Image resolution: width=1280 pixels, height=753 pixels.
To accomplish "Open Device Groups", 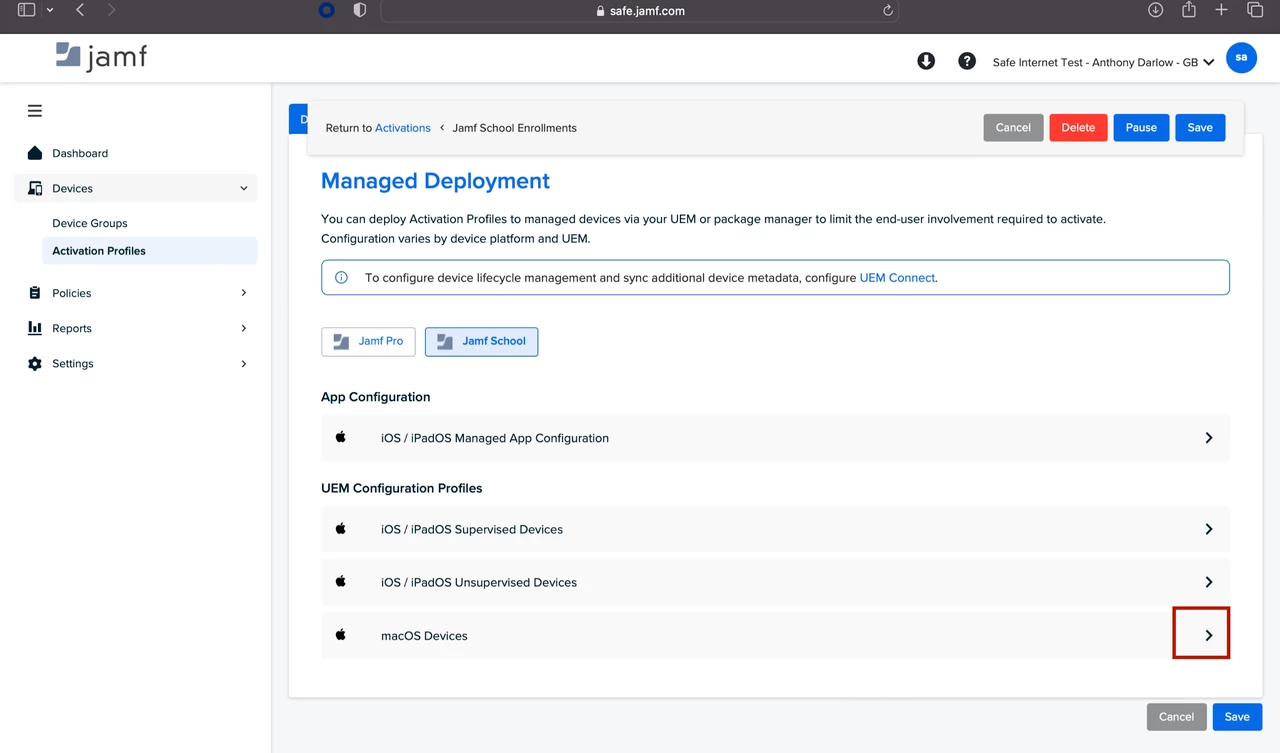I will (x=90, y=223).
